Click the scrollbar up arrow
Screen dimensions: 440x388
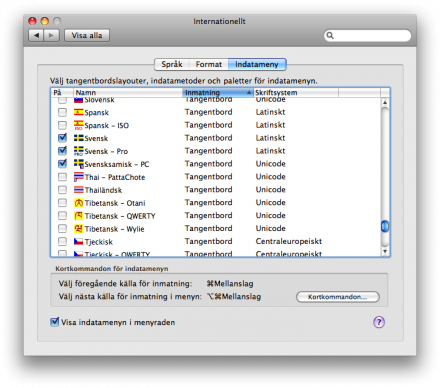(385, 102)
